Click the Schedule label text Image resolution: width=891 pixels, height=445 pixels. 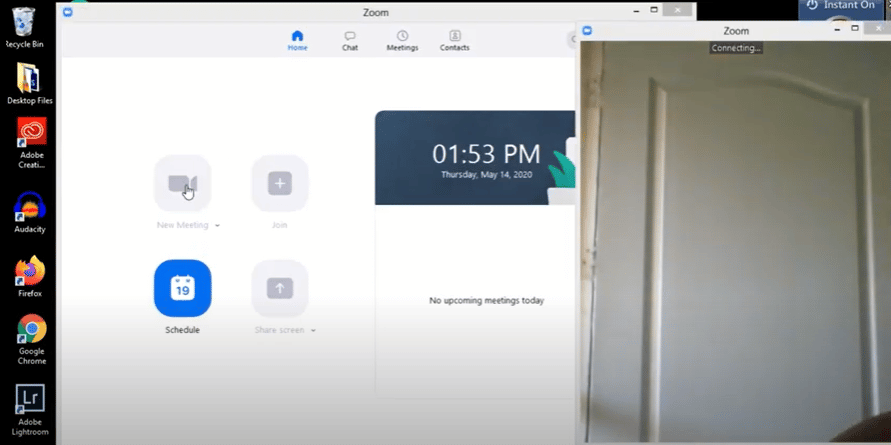[182, 330]
